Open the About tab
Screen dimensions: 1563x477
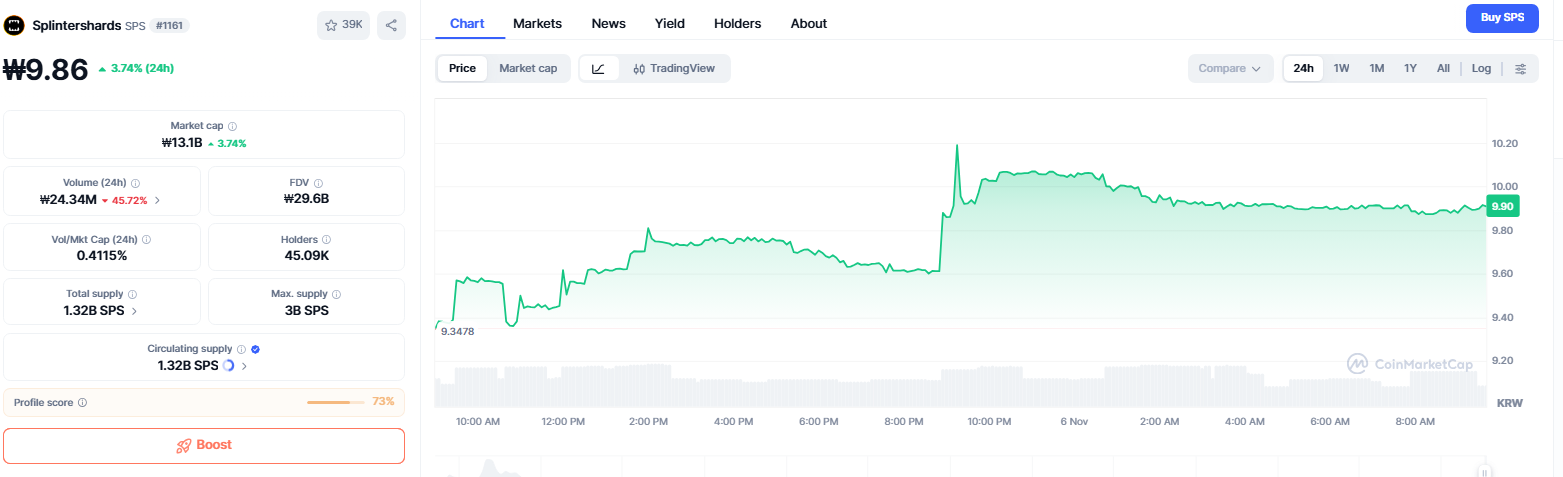point(808,23)
